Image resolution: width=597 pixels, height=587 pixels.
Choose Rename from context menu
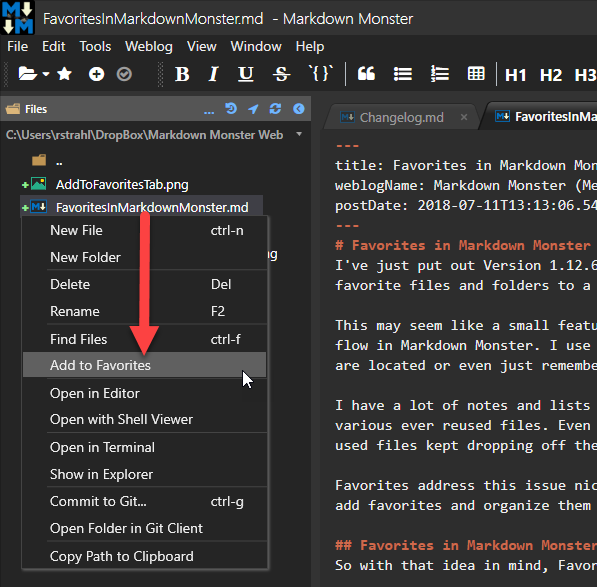145,311
